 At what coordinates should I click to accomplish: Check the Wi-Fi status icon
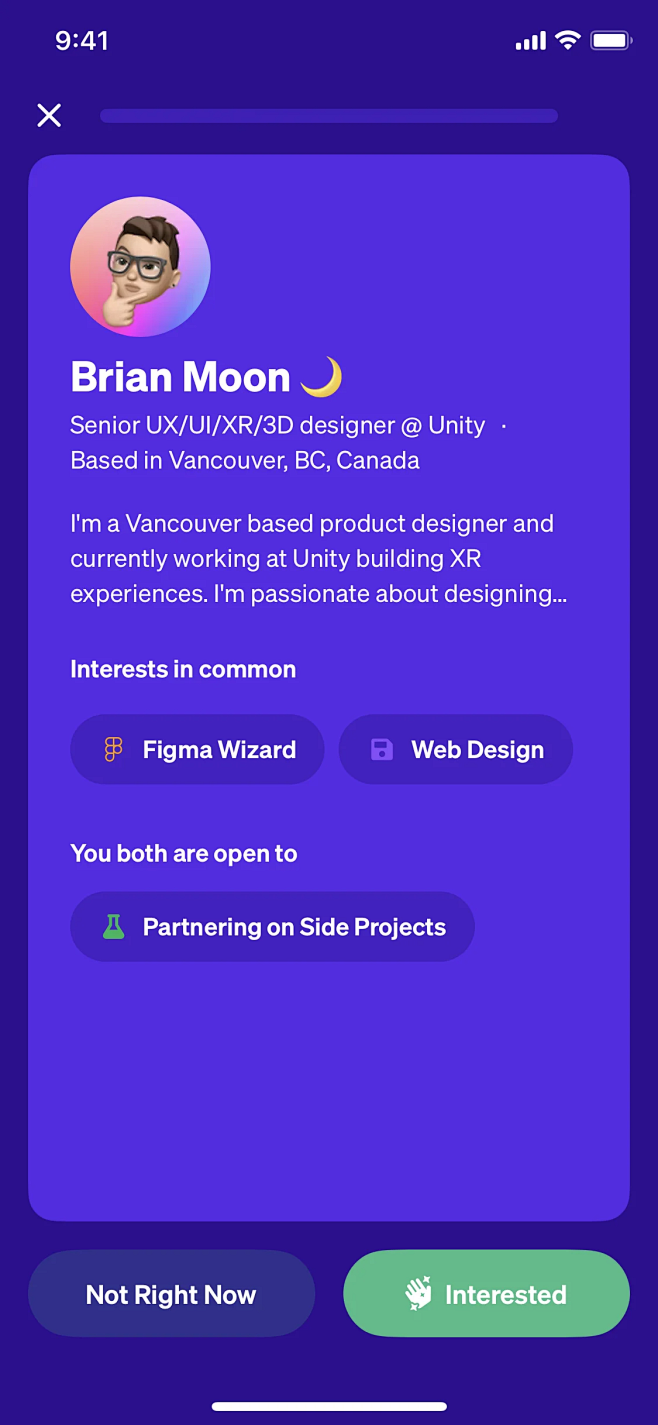[568, 41]
